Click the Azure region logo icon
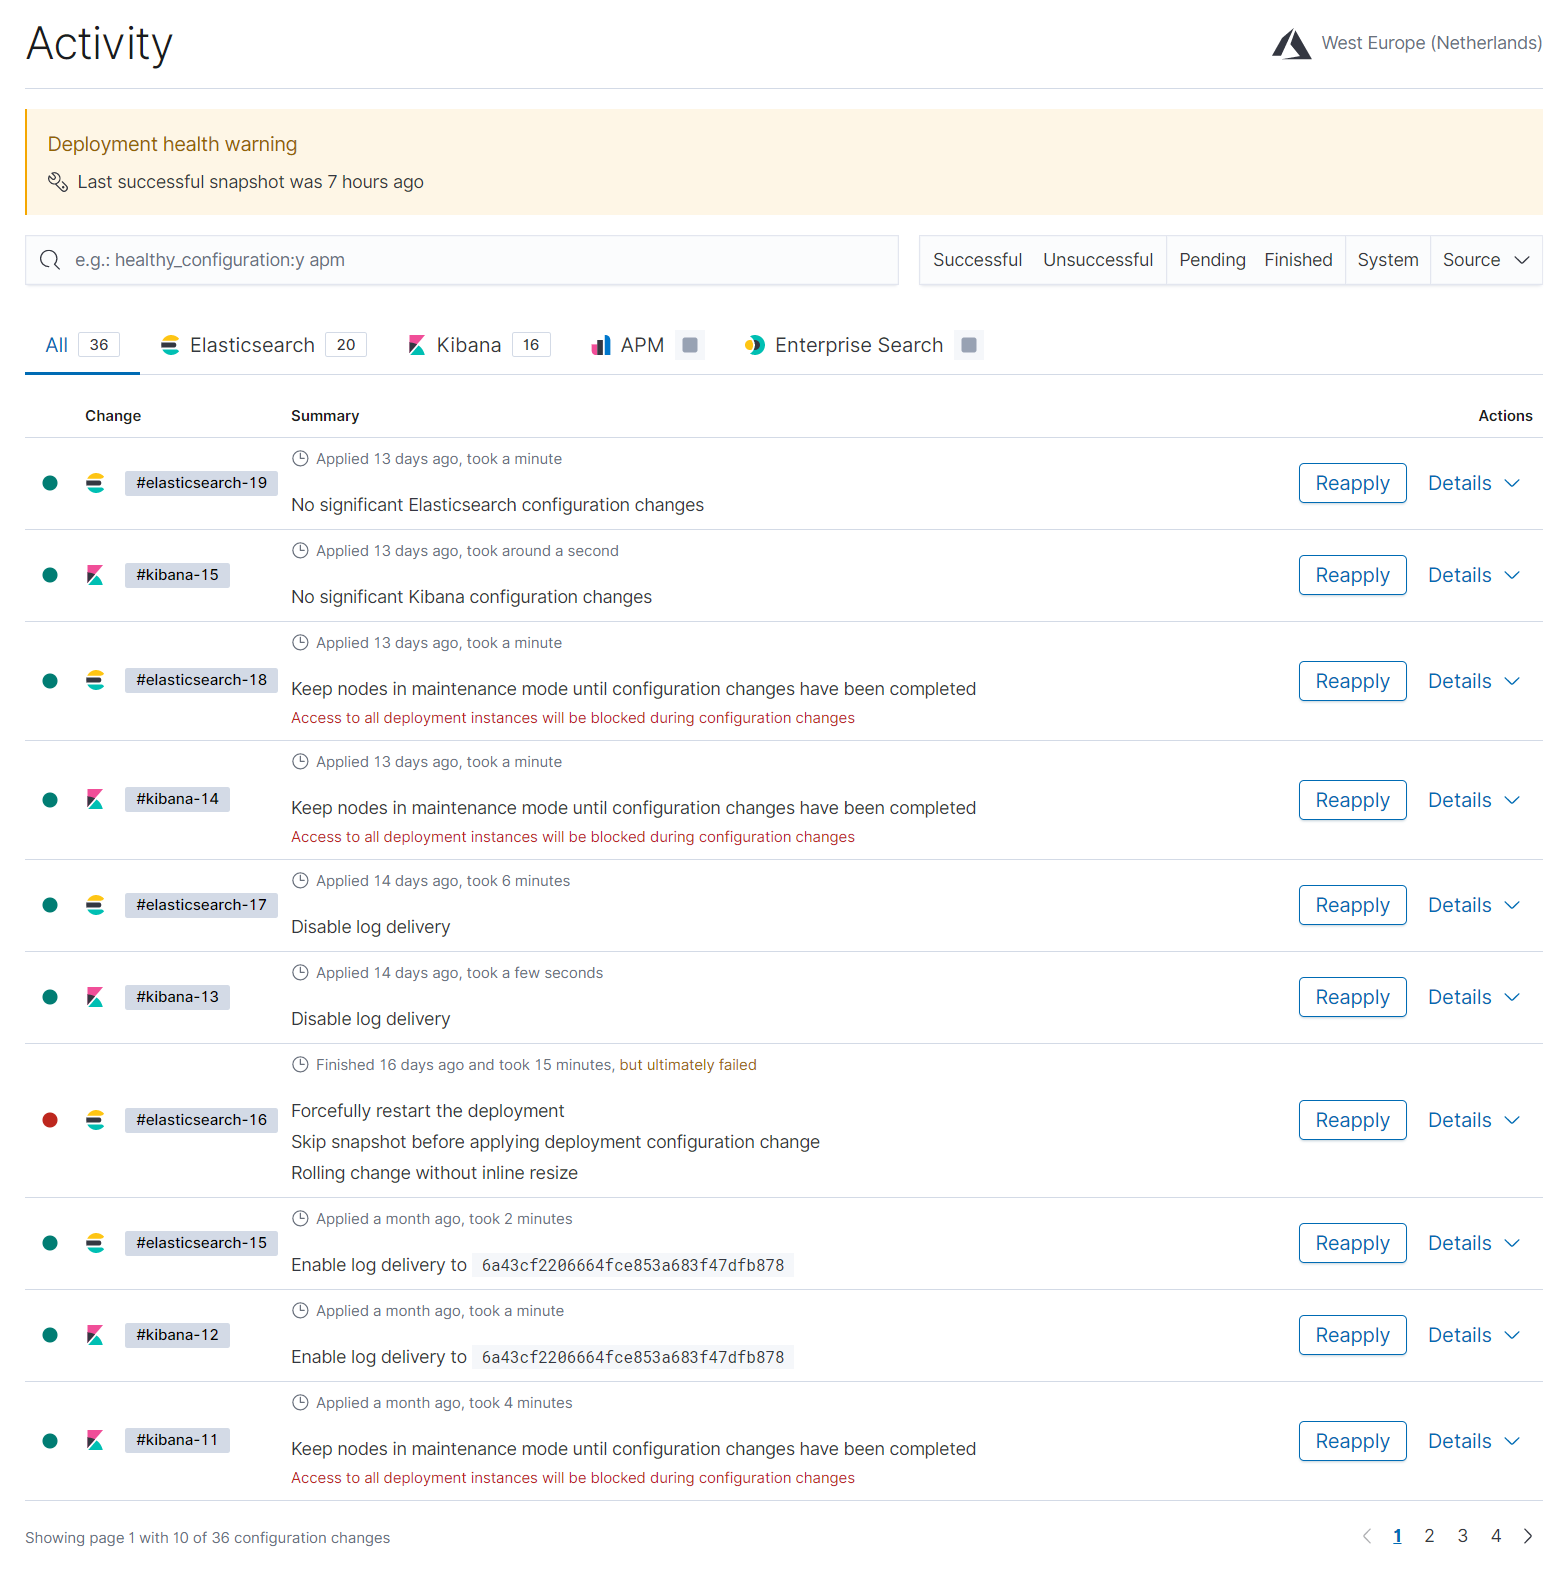This screenshot has width=1559, height=1584. pyautogui.click(x=1291, y=44)
